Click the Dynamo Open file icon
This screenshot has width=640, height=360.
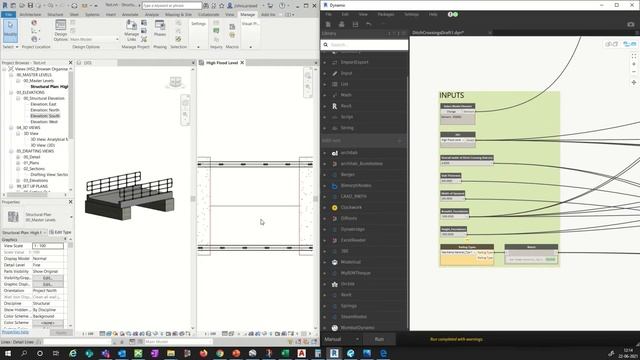click(x=342, y=24)
